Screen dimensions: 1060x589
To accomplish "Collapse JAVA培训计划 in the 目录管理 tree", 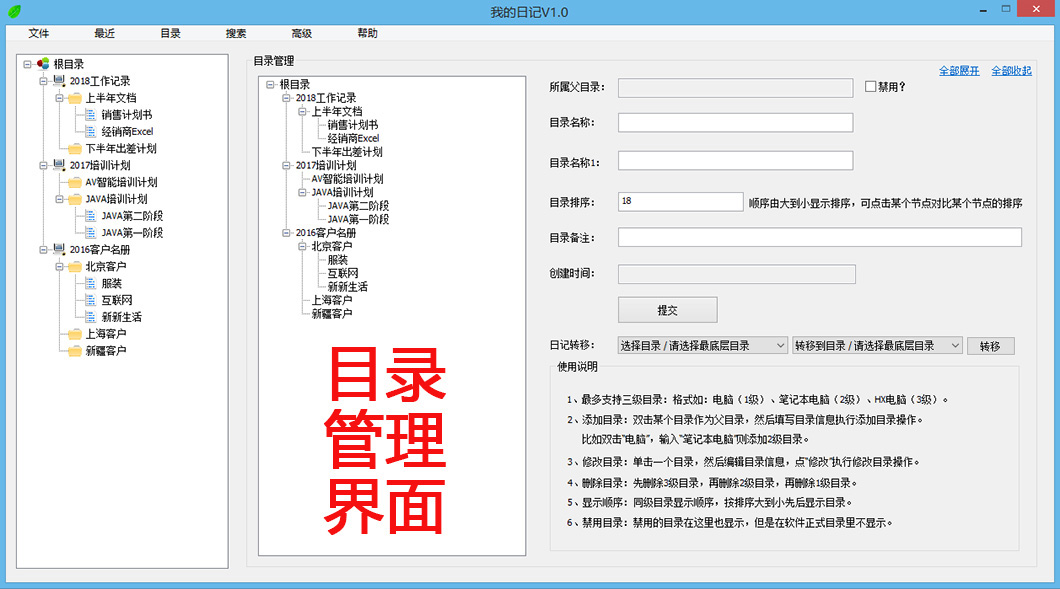I will tap(302, 193).
